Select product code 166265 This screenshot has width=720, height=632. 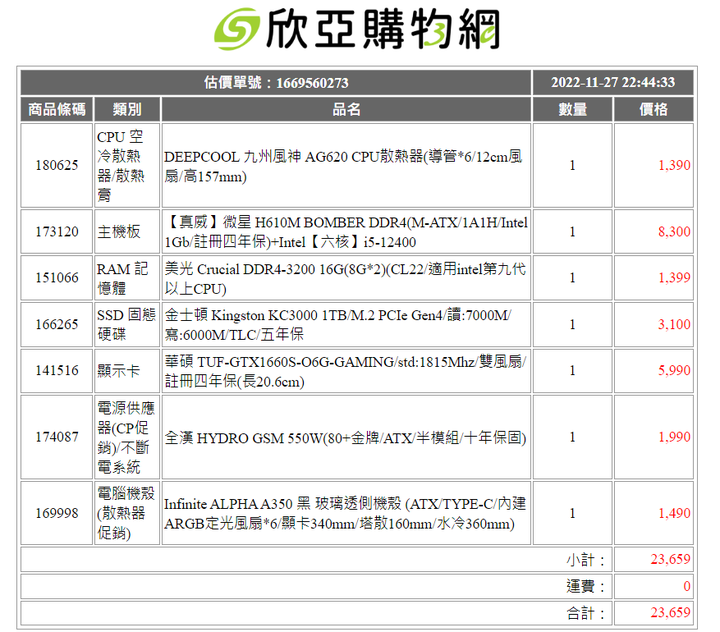pyautogui.click(x=57, y=324)
